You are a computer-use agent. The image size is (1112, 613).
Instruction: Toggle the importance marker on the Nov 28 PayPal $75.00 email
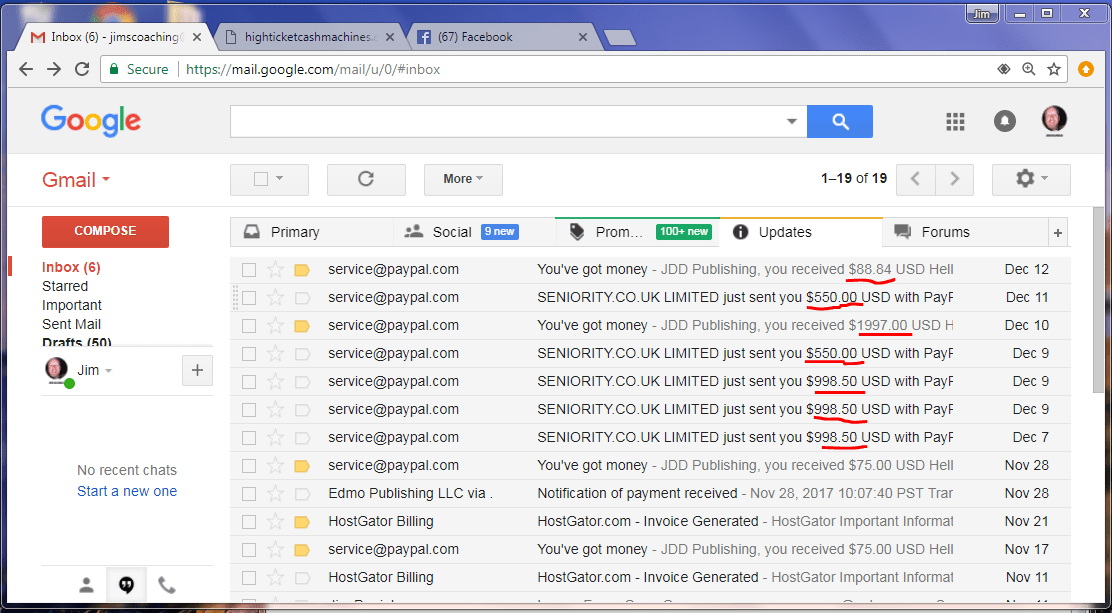302,466
